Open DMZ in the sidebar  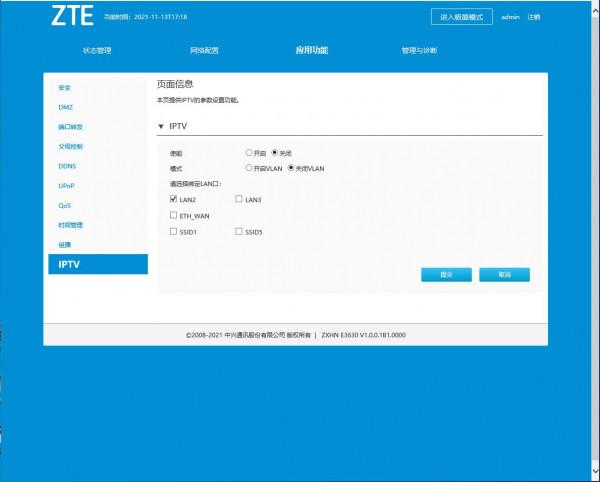[65, 107]
